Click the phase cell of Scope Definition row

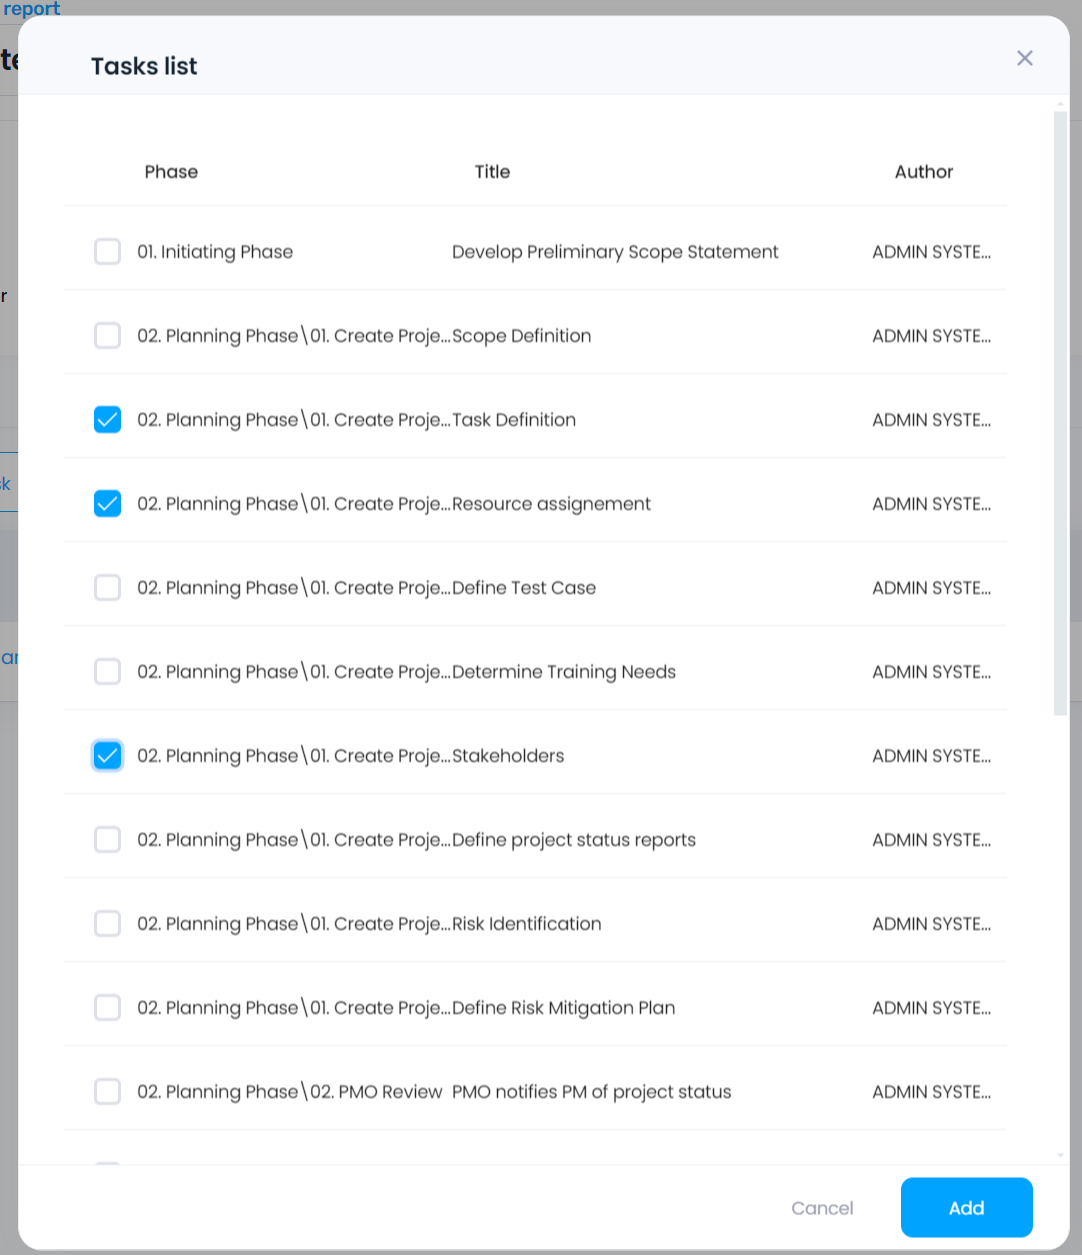294,336
